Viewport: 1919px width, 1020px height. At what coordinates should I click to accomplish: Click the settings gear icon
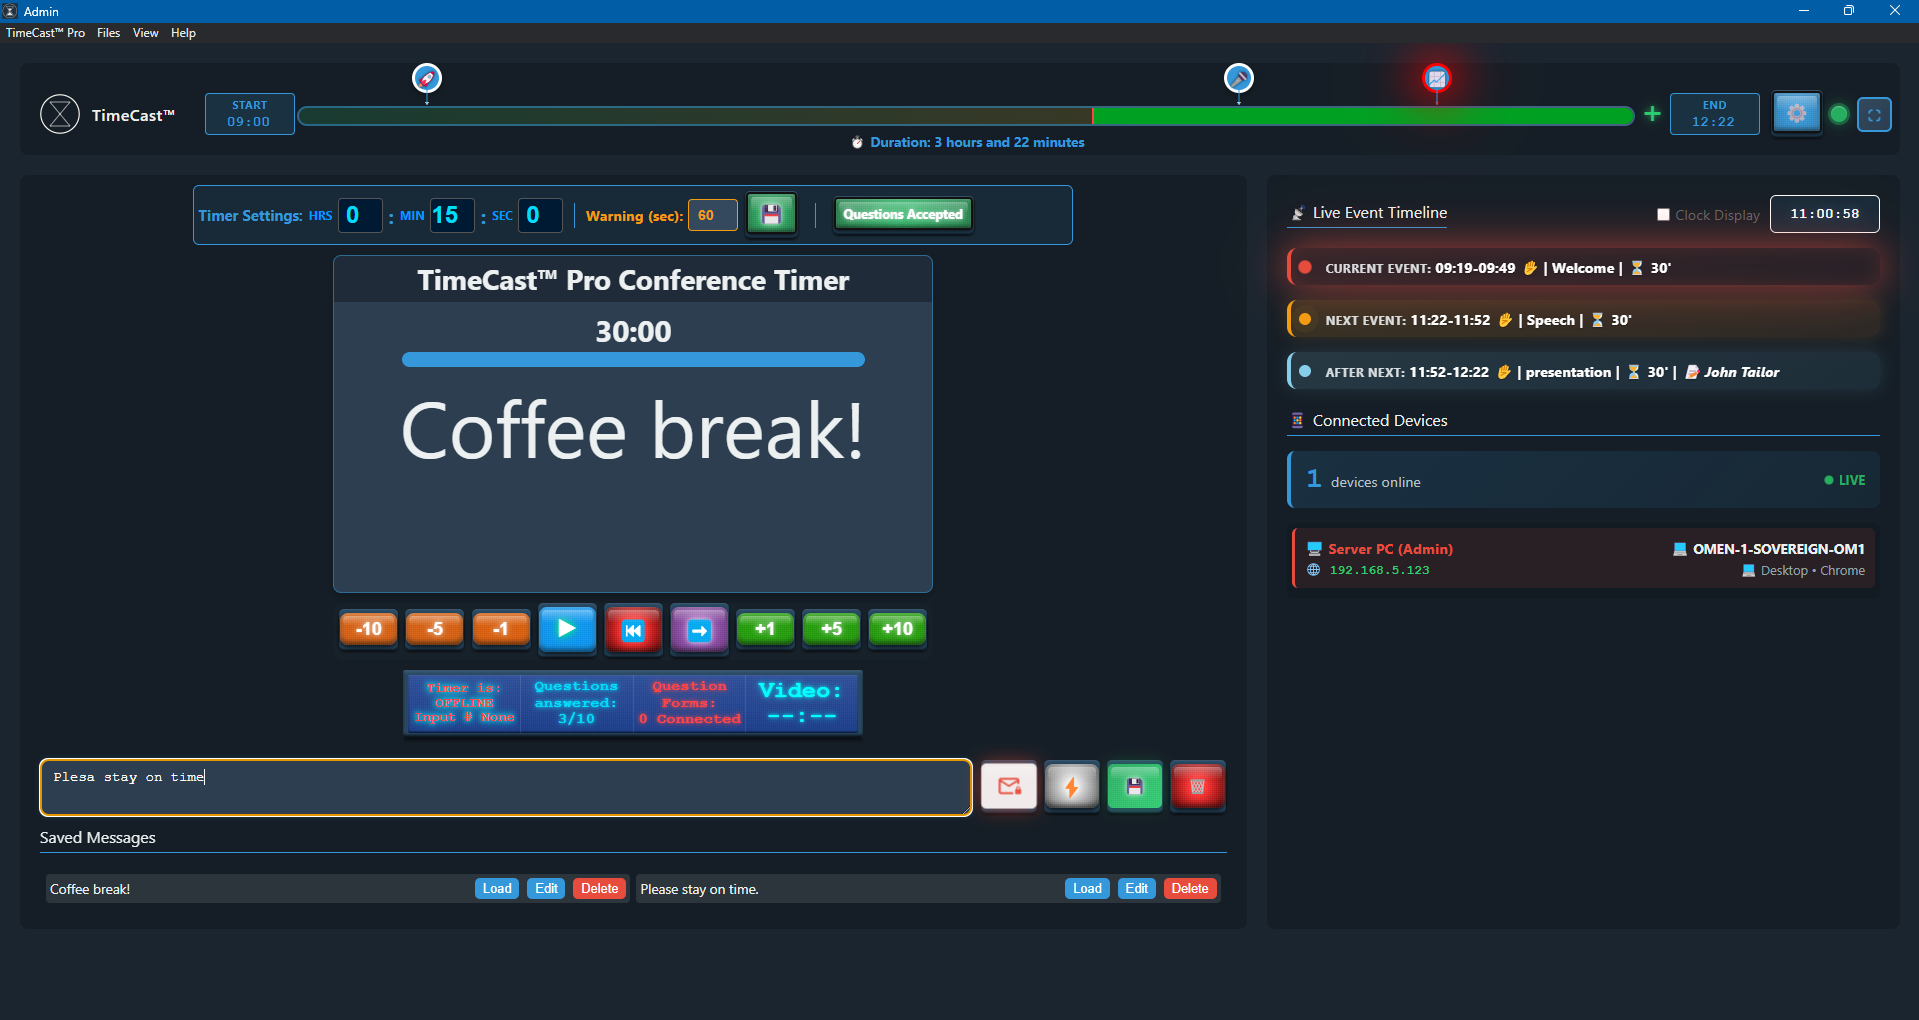(1796, 113)
